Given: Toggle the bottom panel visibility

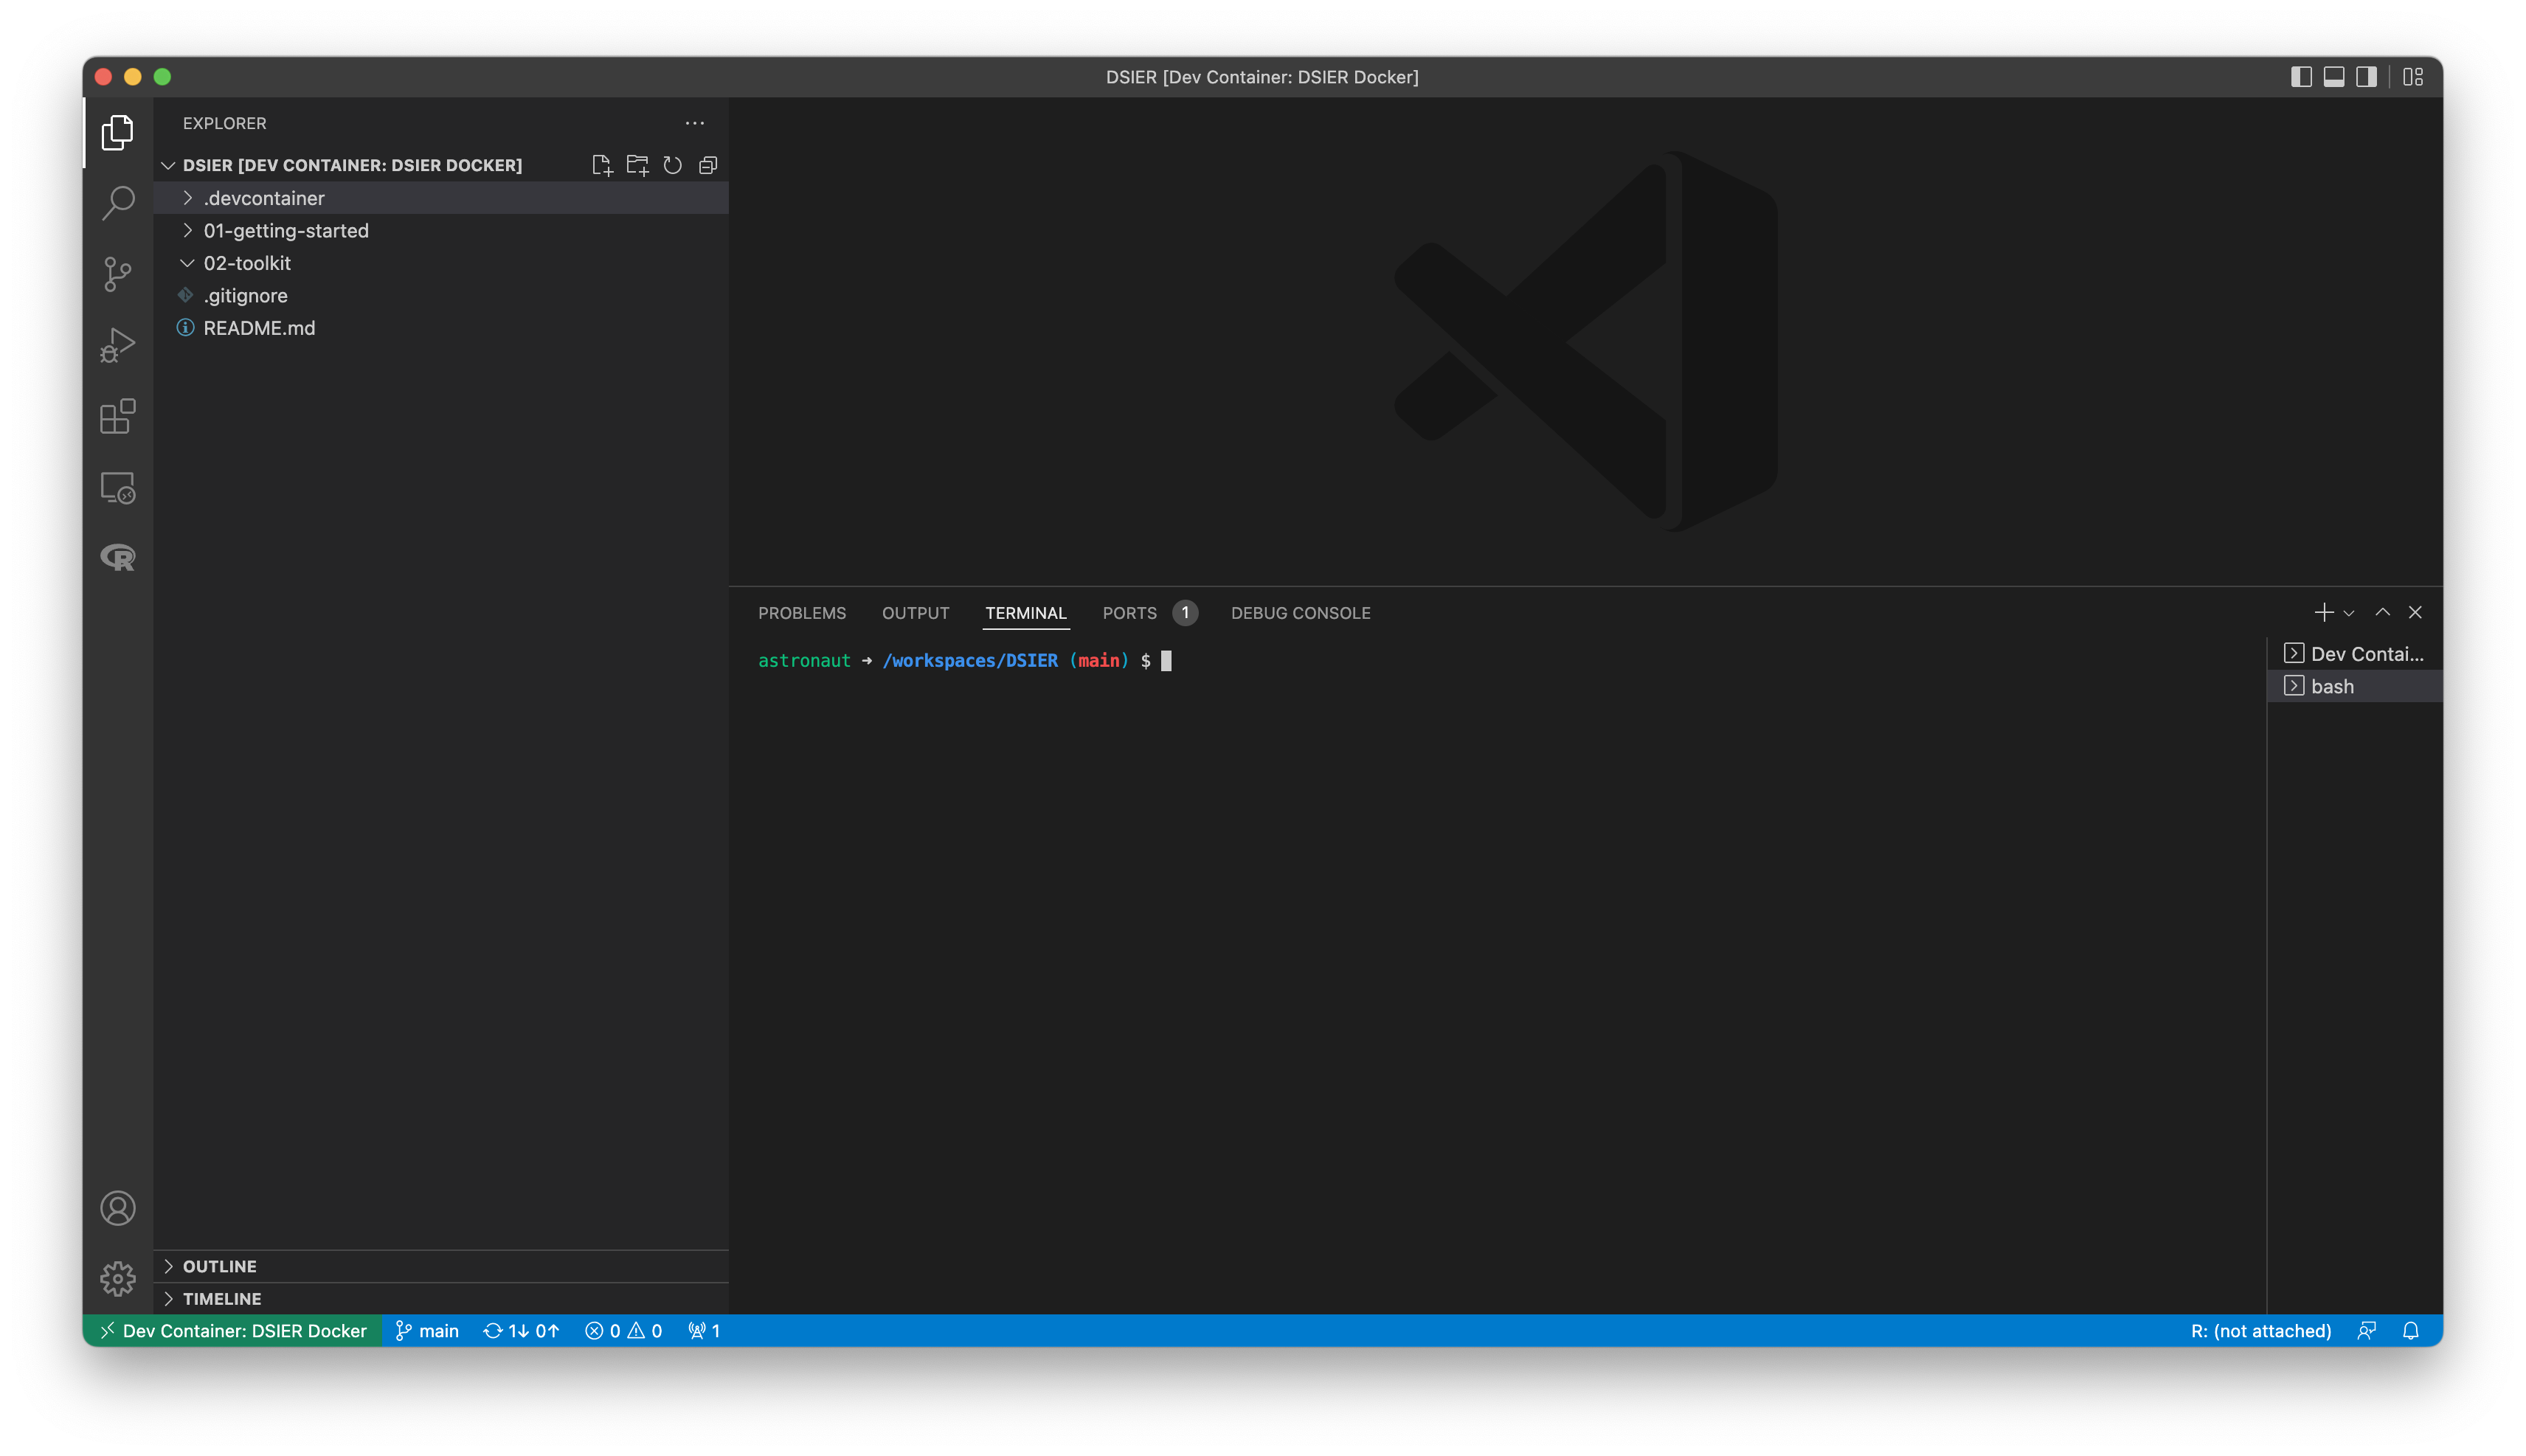Looking at the screenshot, I should click(2334, 77).
